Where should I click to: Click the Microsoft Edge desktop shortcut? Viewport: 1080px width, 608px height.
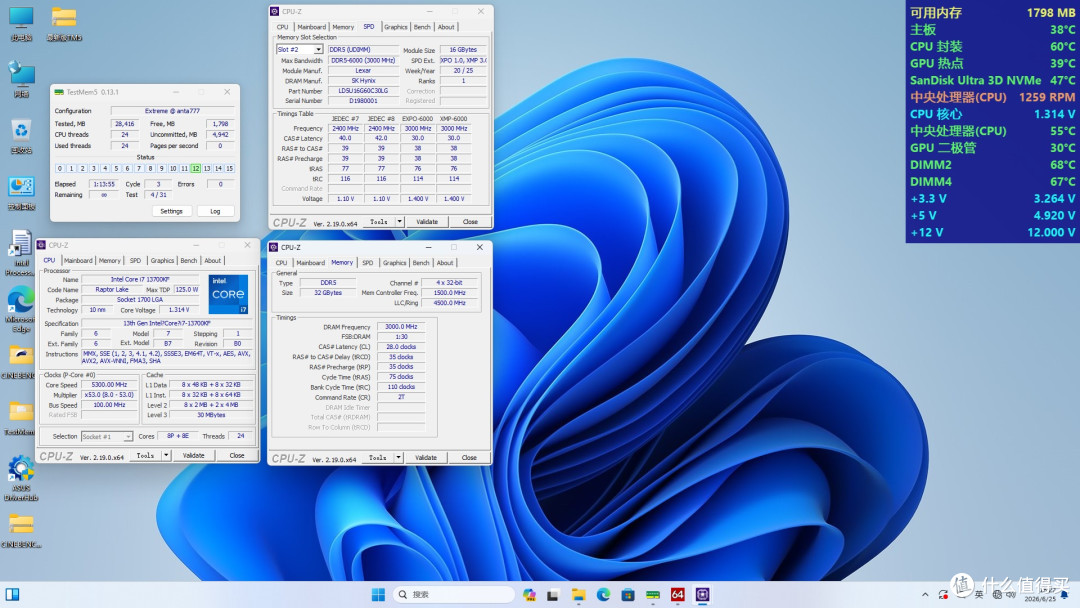pos(21,310)
